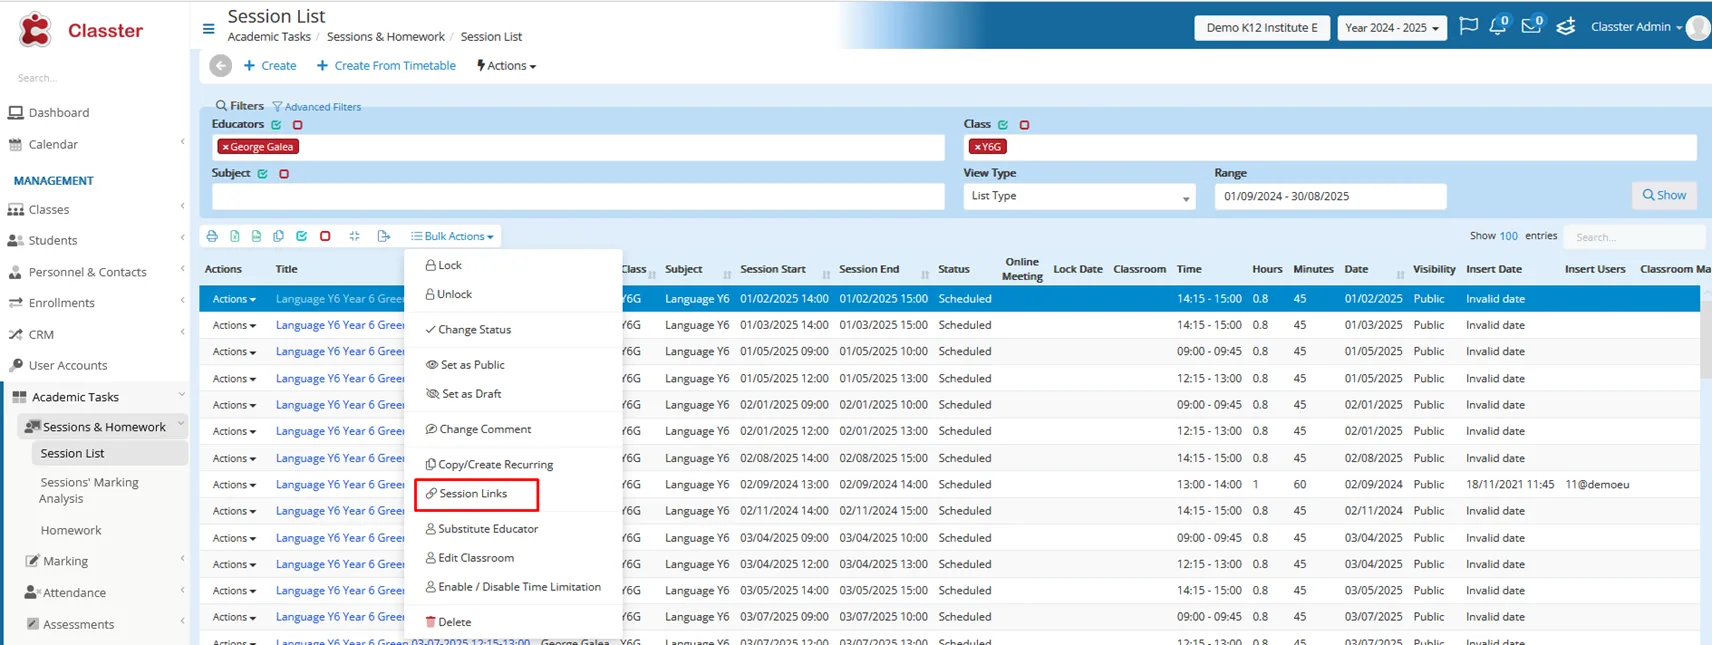The height and width of the screenshot is (645, 1712).
Task: Toggle the hamburger sidebar menu
Action: 208,28
